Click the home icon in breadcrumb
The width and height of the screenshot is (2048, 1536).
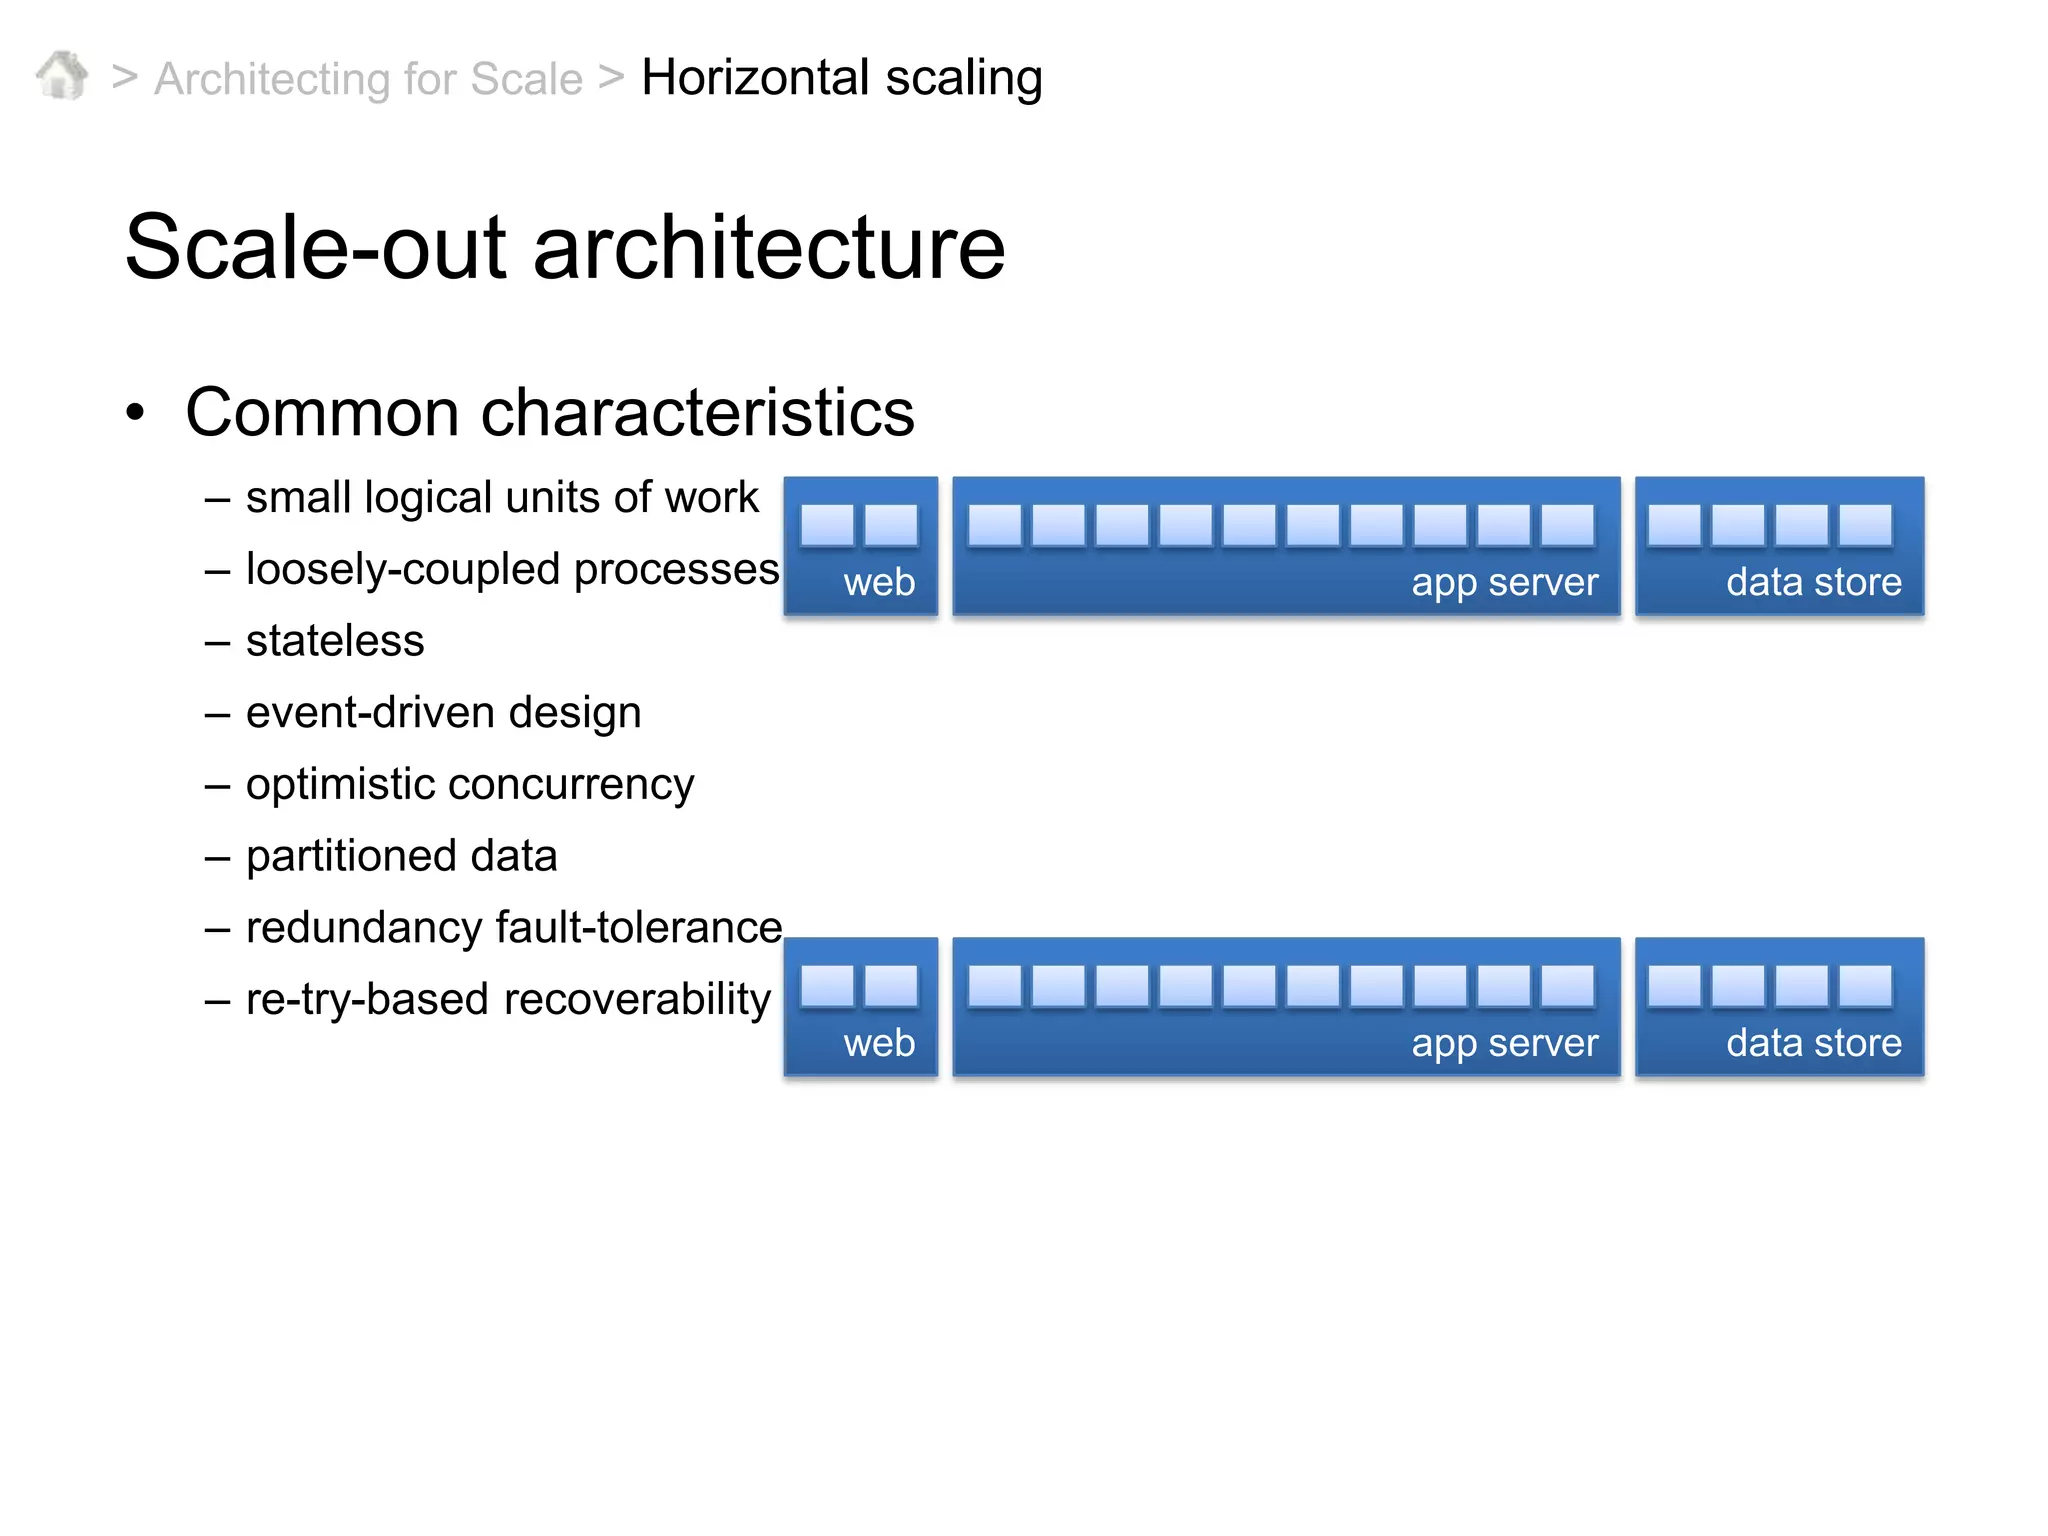pyautogui.click(x=62, y=76)
